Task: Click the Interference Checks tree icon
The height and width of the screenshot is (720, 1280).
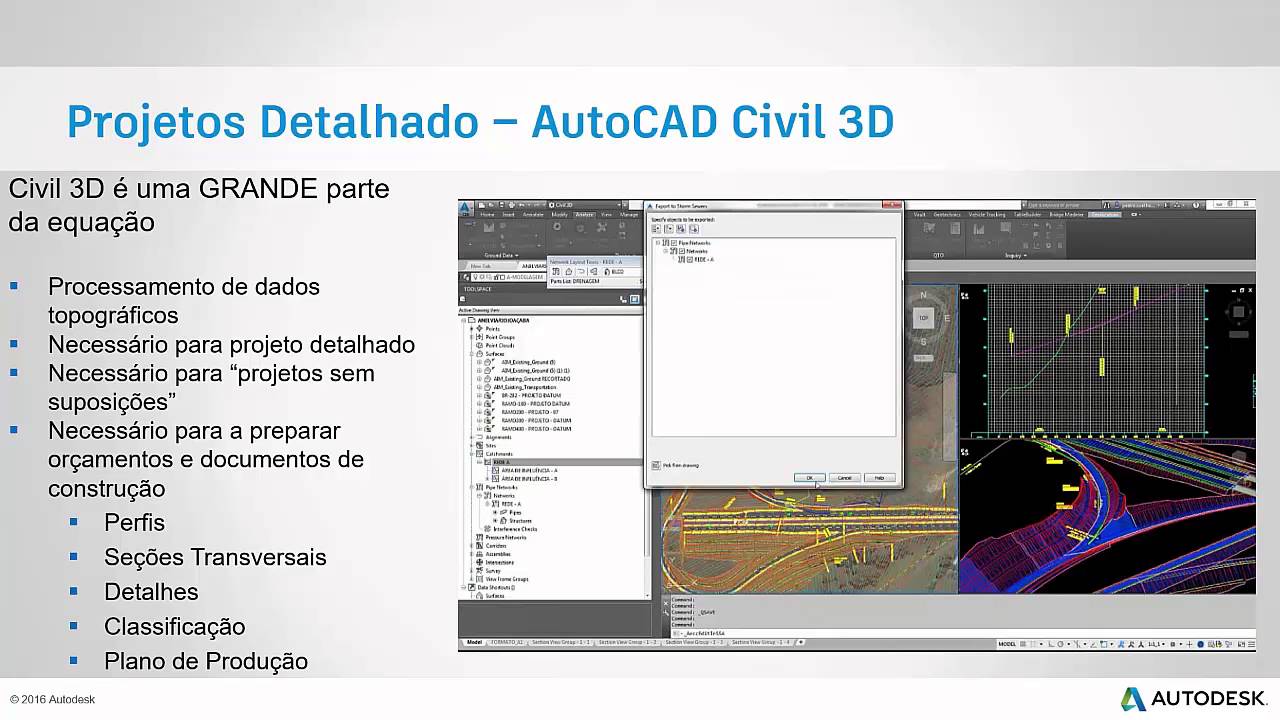Action: click(x=488, y=529)
